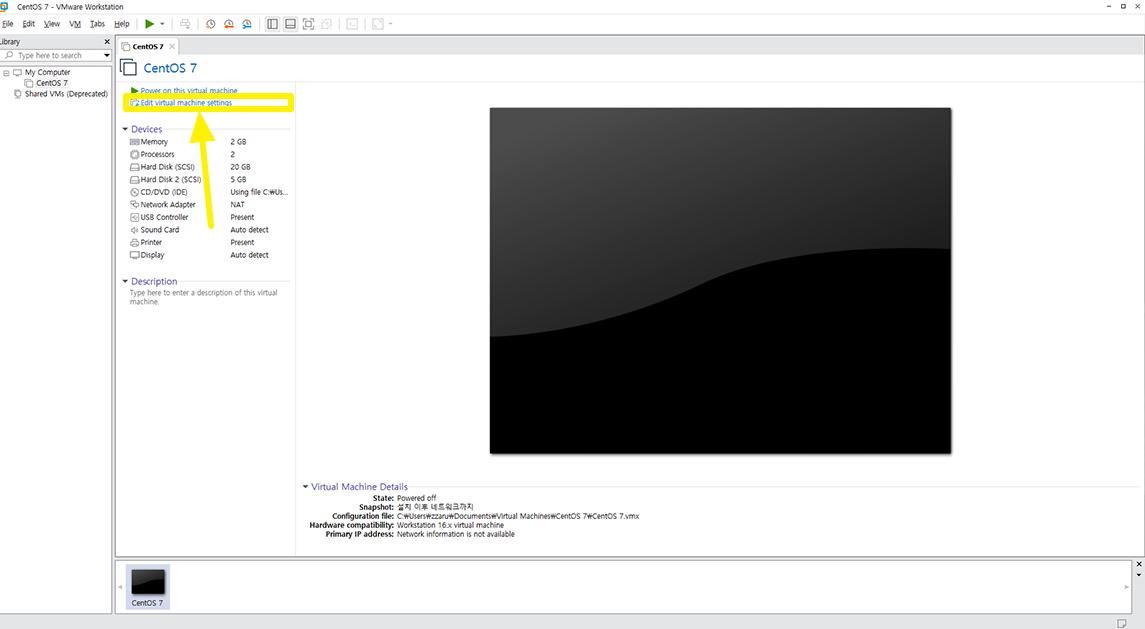Click the Processors device icon
Screen dimensions: 1145x629
(134, 155)
